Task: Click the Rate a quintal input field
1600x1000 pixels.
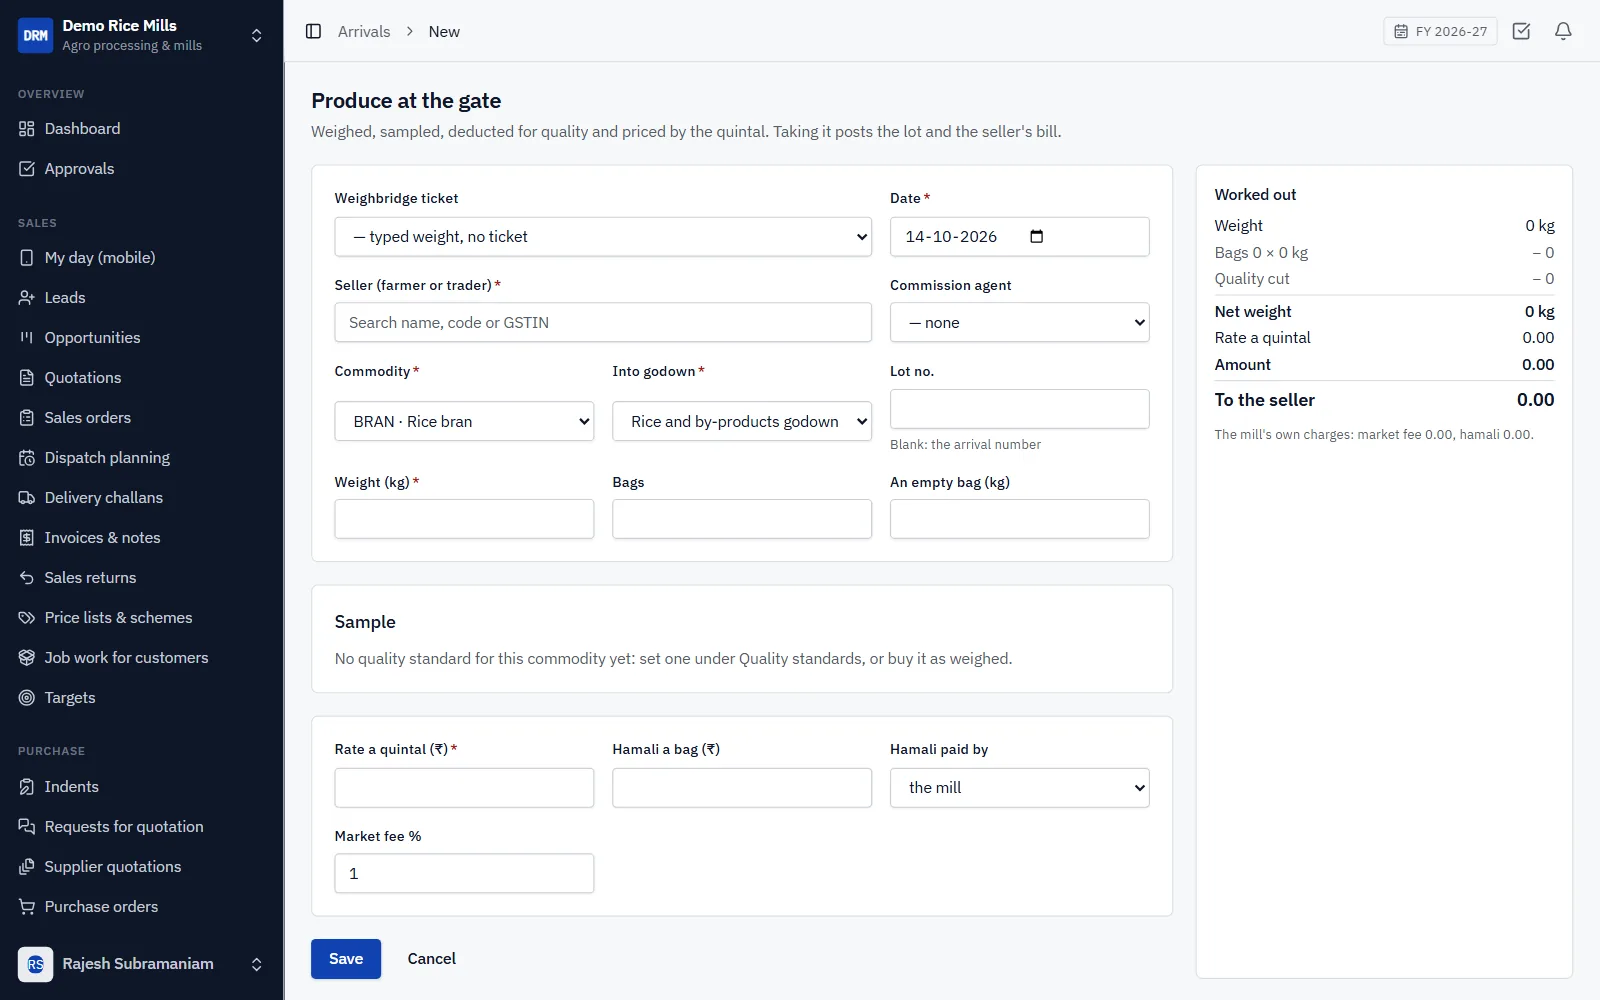Action: [464, 788]
